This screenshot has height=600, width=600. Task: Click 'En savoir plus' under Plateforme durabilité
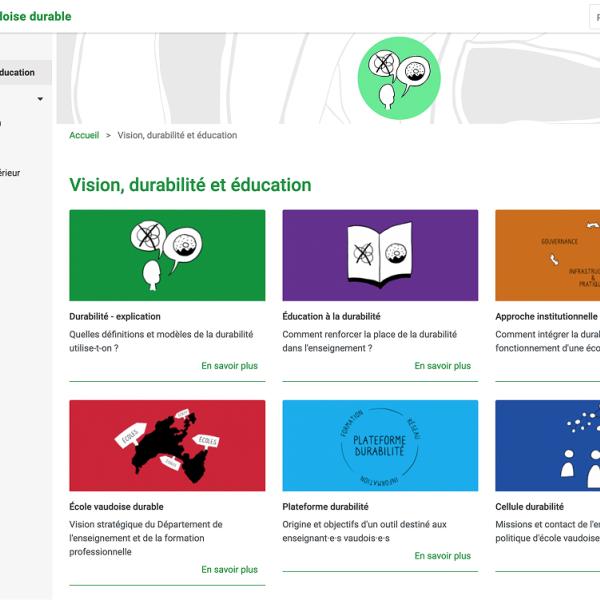click(442, 556)
